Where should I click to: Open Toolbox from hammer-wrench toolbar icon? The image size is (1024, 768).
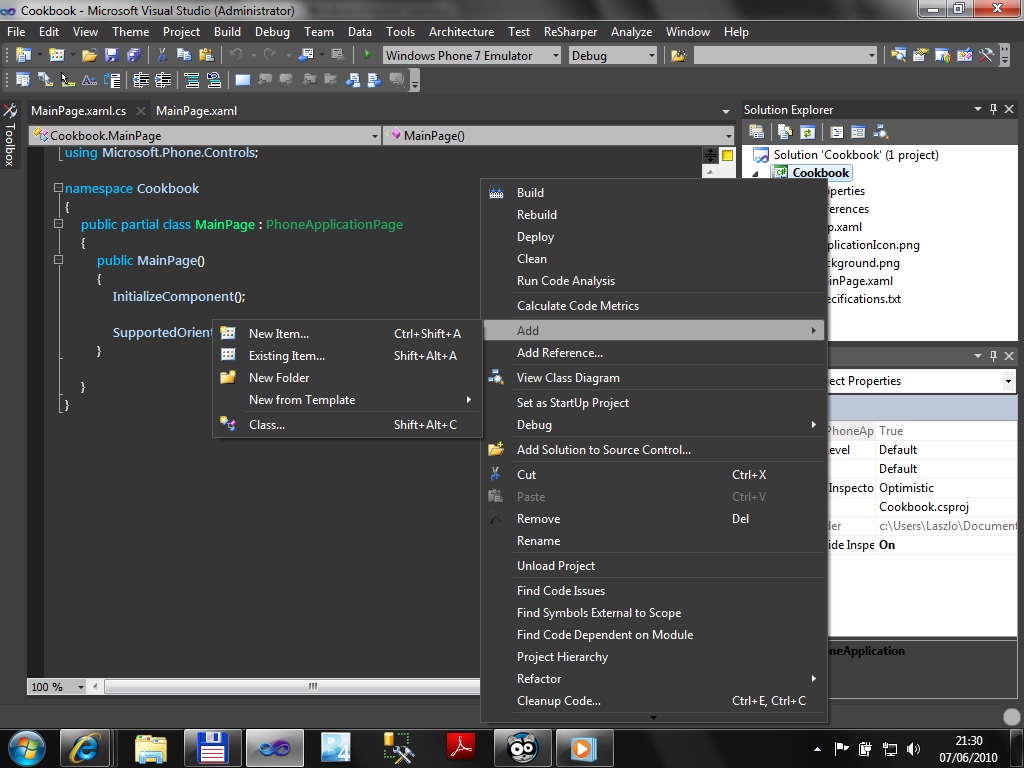point(986,56)
